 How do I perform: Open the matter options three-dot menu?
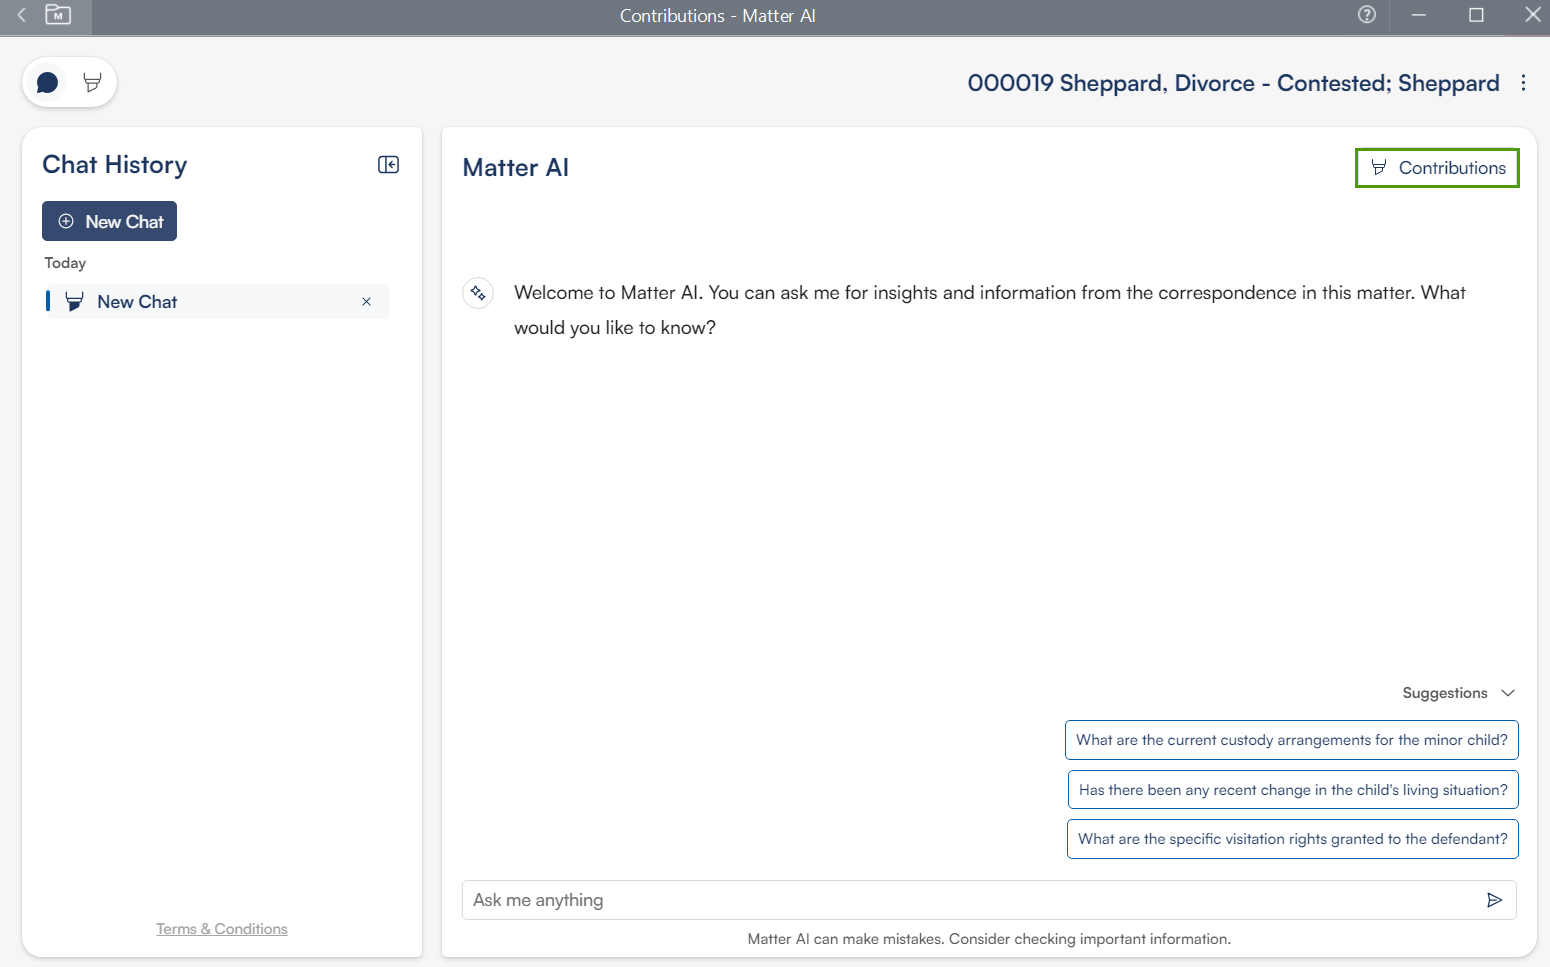click(x=1523, y=83)
